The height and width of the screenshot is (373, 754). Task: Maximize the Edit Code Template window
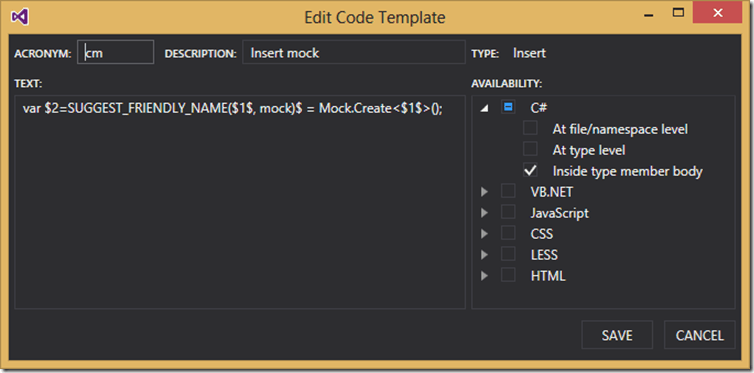coord(678,13)
